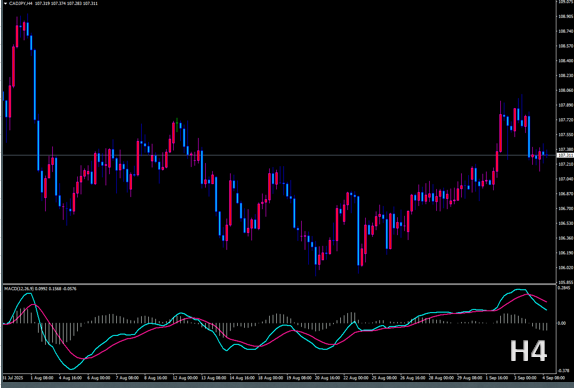
Task: Click the '29 Aug 08:00' time axis label
Action: [x=470, y=378]
